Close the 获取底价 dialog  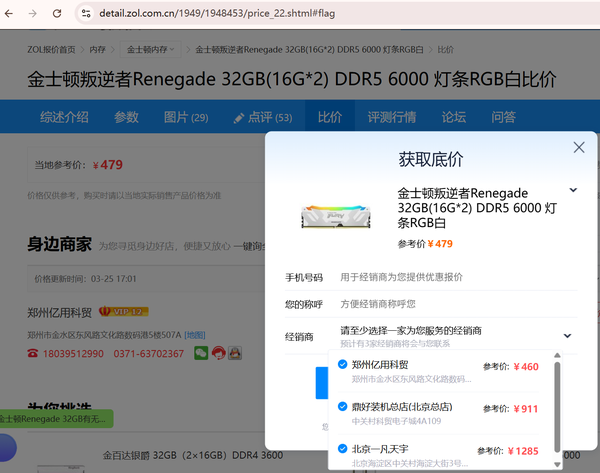(579, 147)
